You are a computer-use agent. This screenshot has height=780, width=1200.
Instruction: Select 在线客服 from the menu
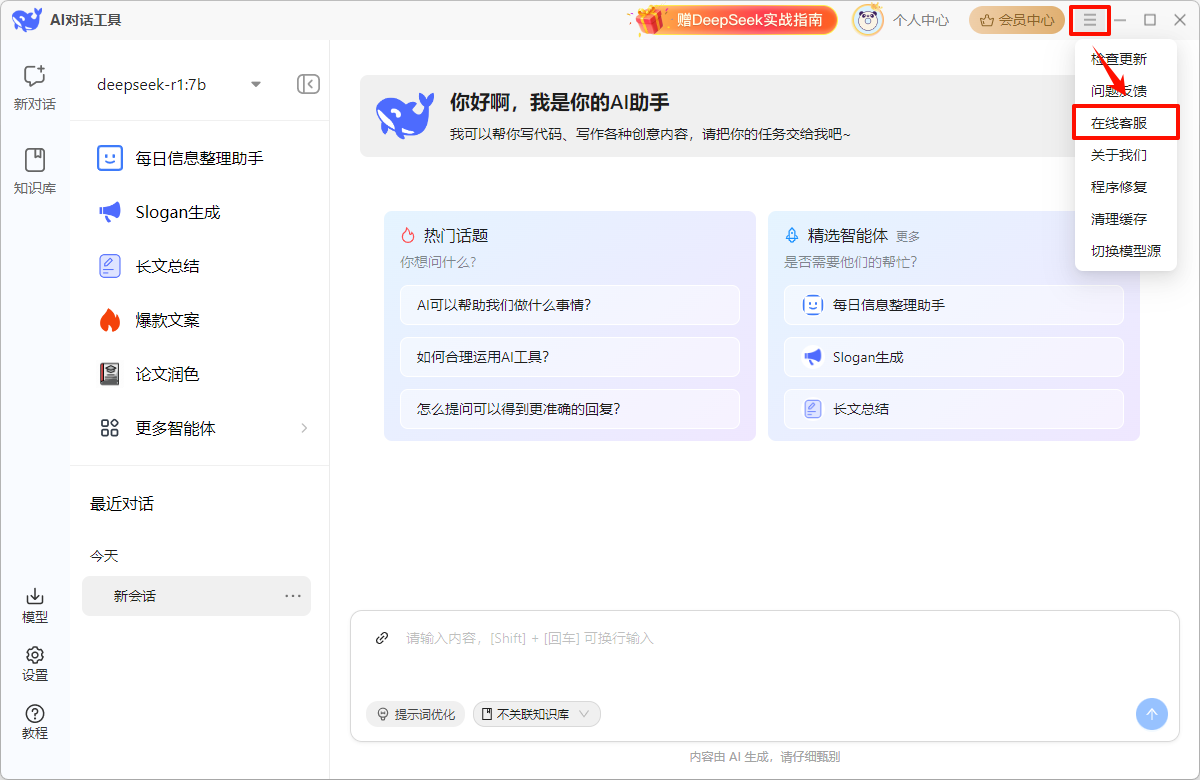point(1125,123)
